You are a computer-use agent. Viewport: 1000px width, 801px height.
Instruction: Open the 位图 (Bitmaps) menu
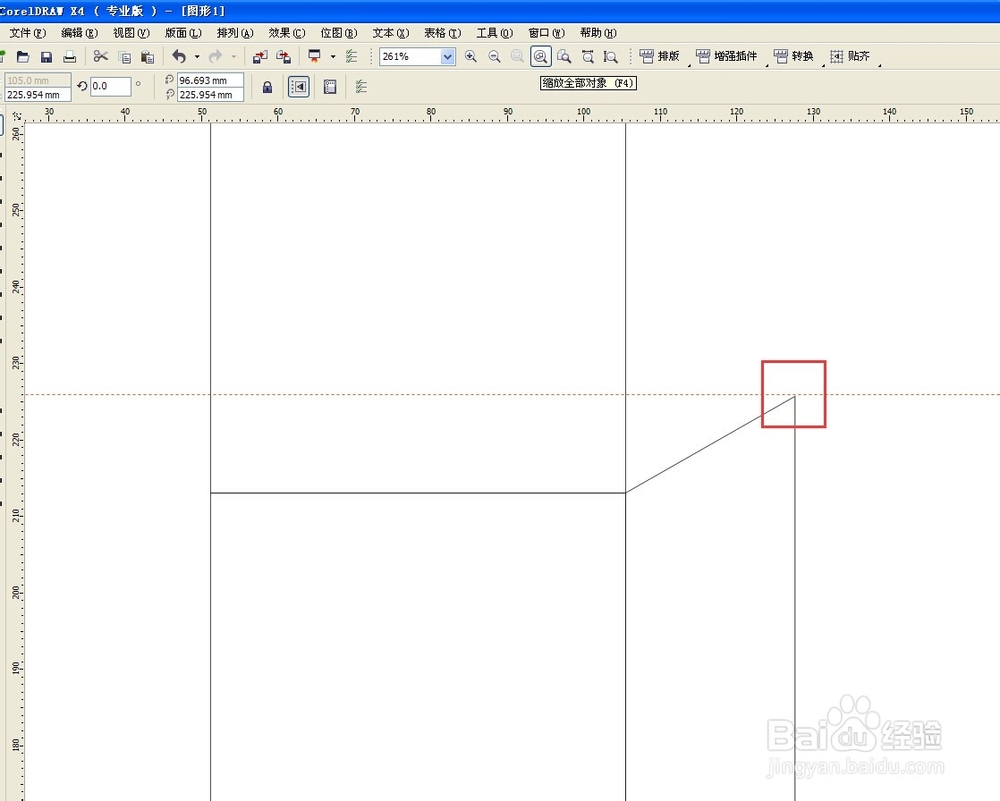pos(339,33)
